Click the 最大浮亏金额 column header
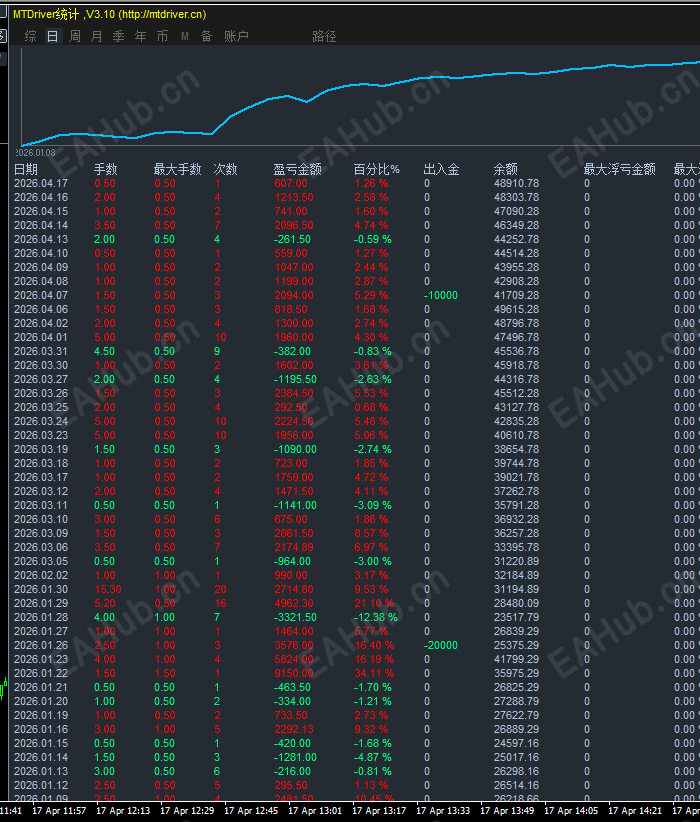The height and width of the screenshot is (822, 700). 619,169
